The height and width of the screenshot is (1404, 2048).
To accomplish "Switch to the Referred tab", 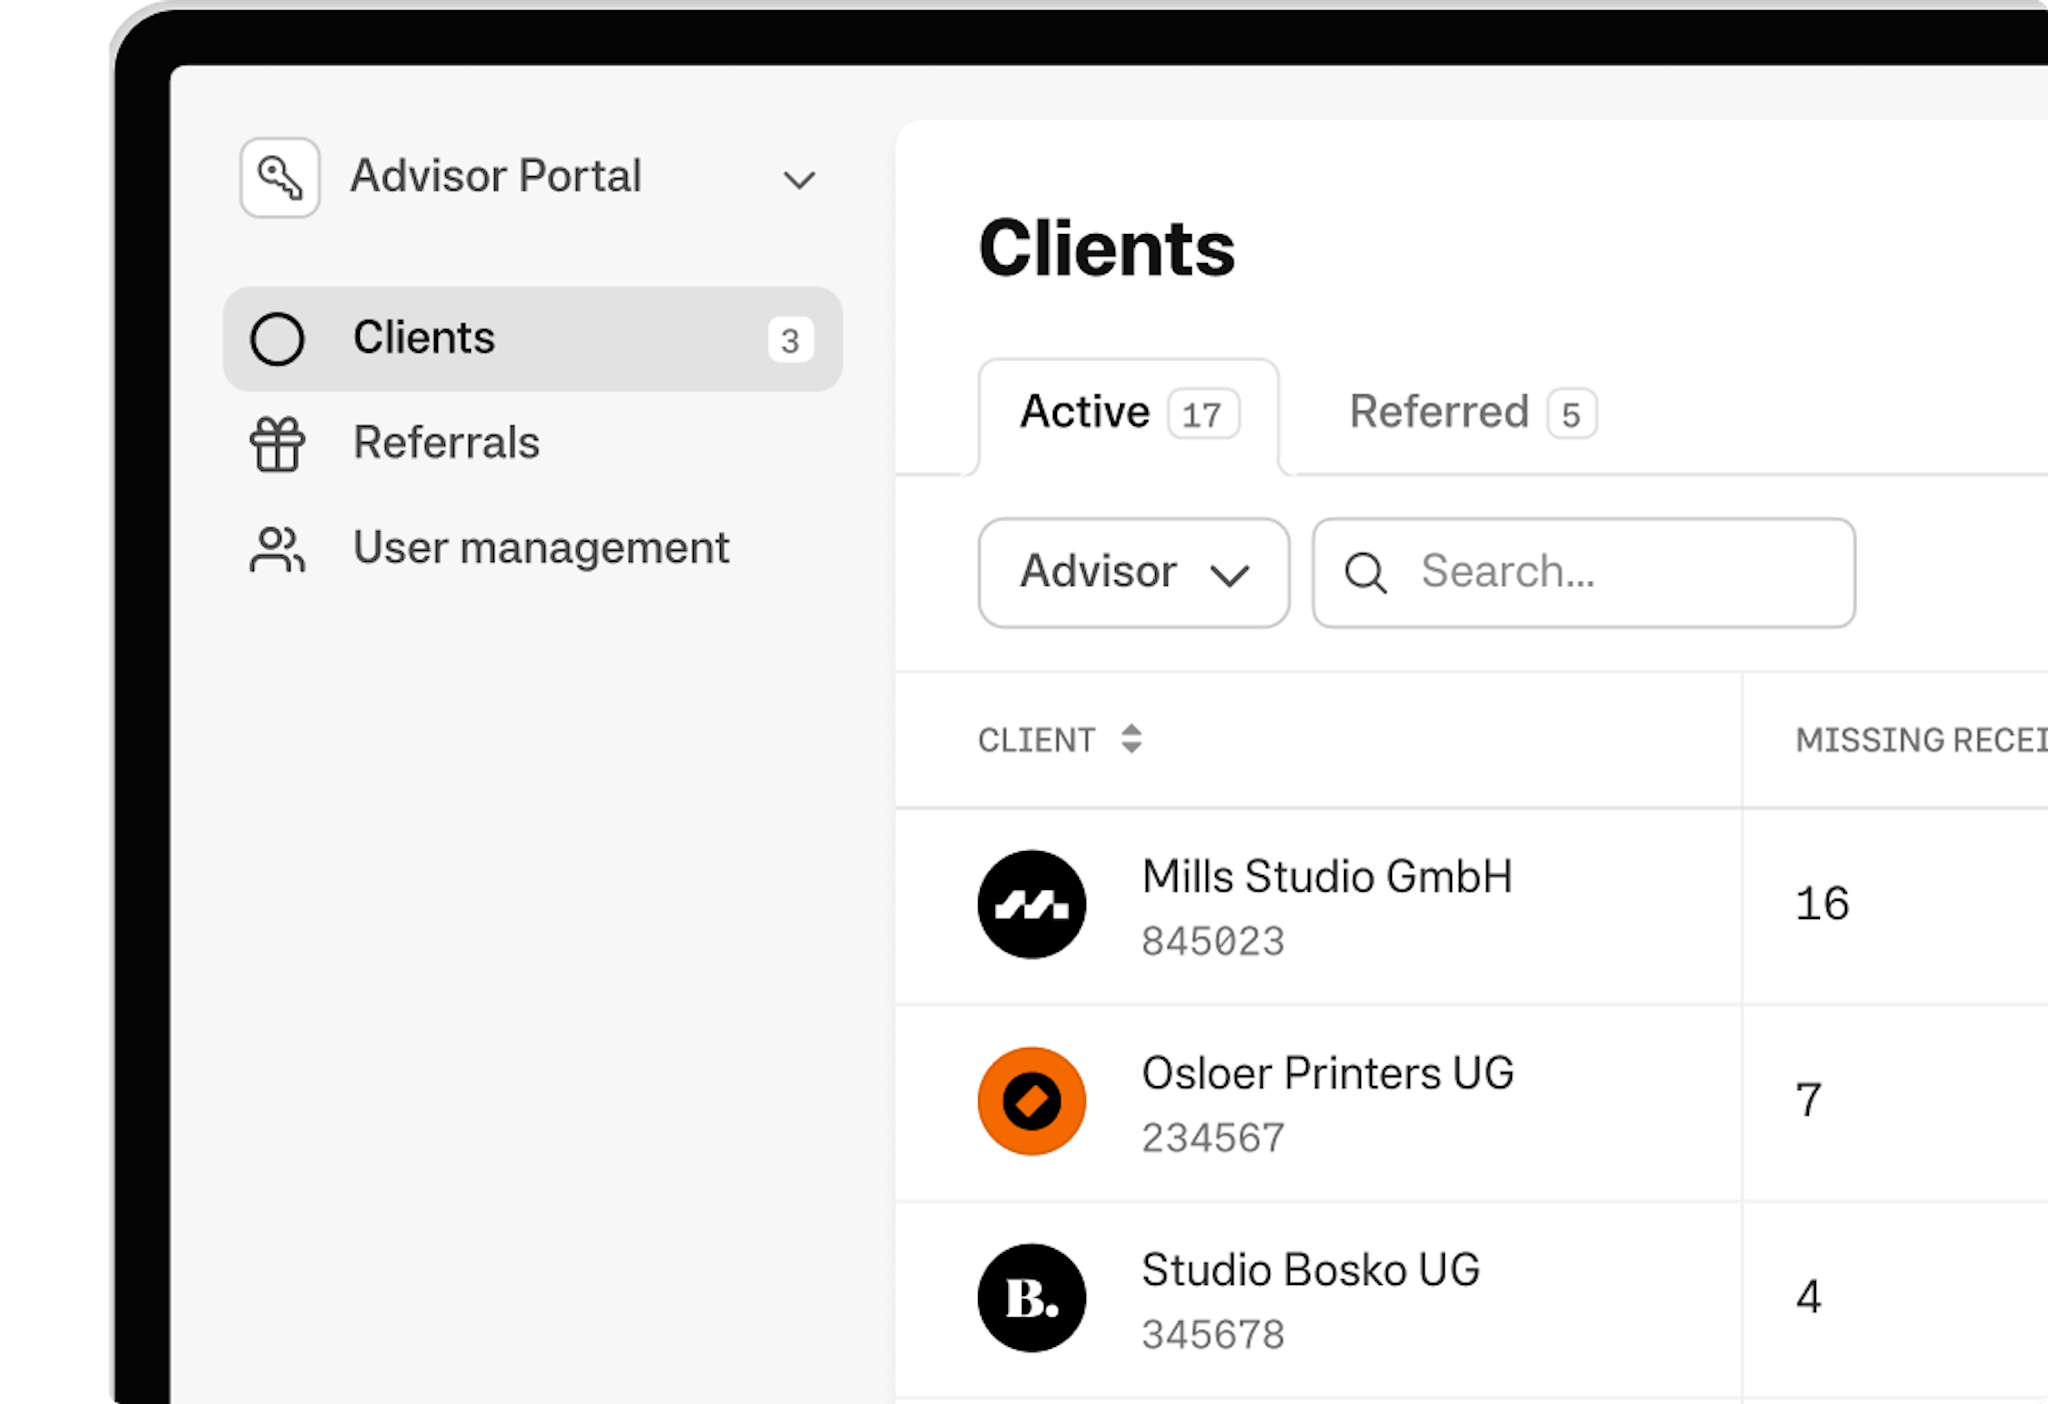I will coord(1470,412).
